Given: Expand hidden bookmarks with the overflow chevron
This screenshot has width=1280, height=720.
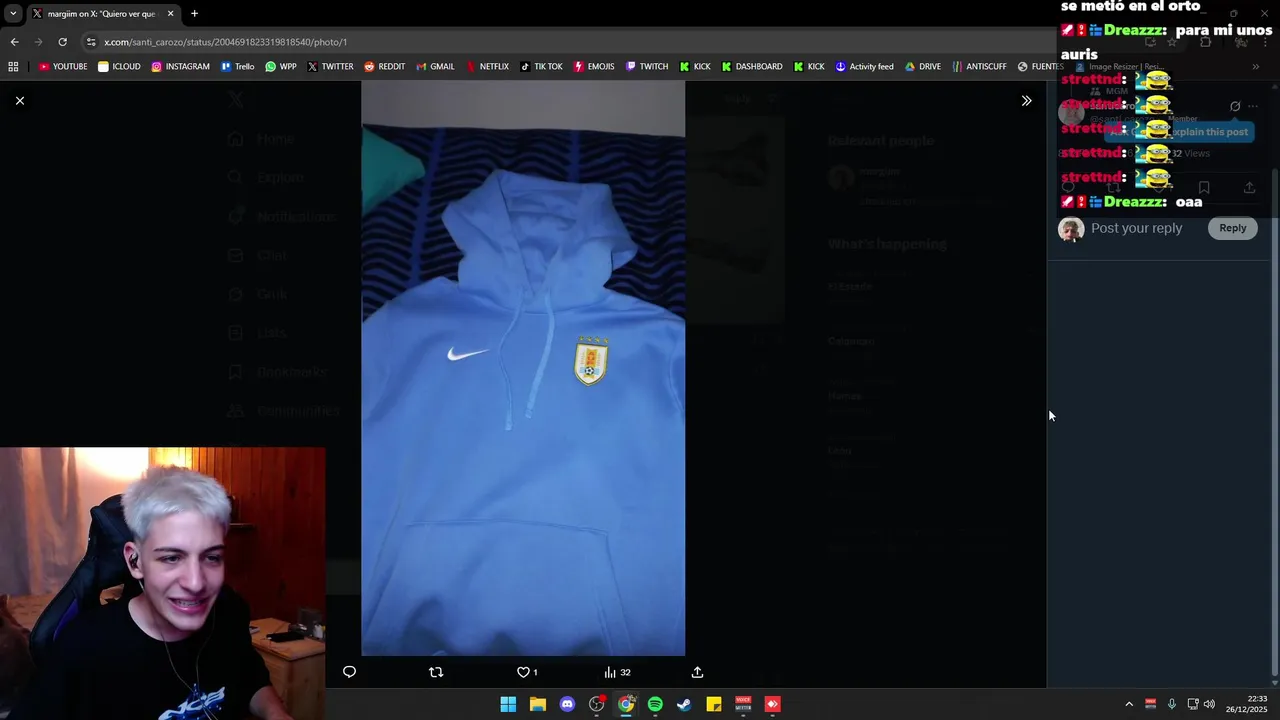Looking at the screenshot, I should (1255, 67).
